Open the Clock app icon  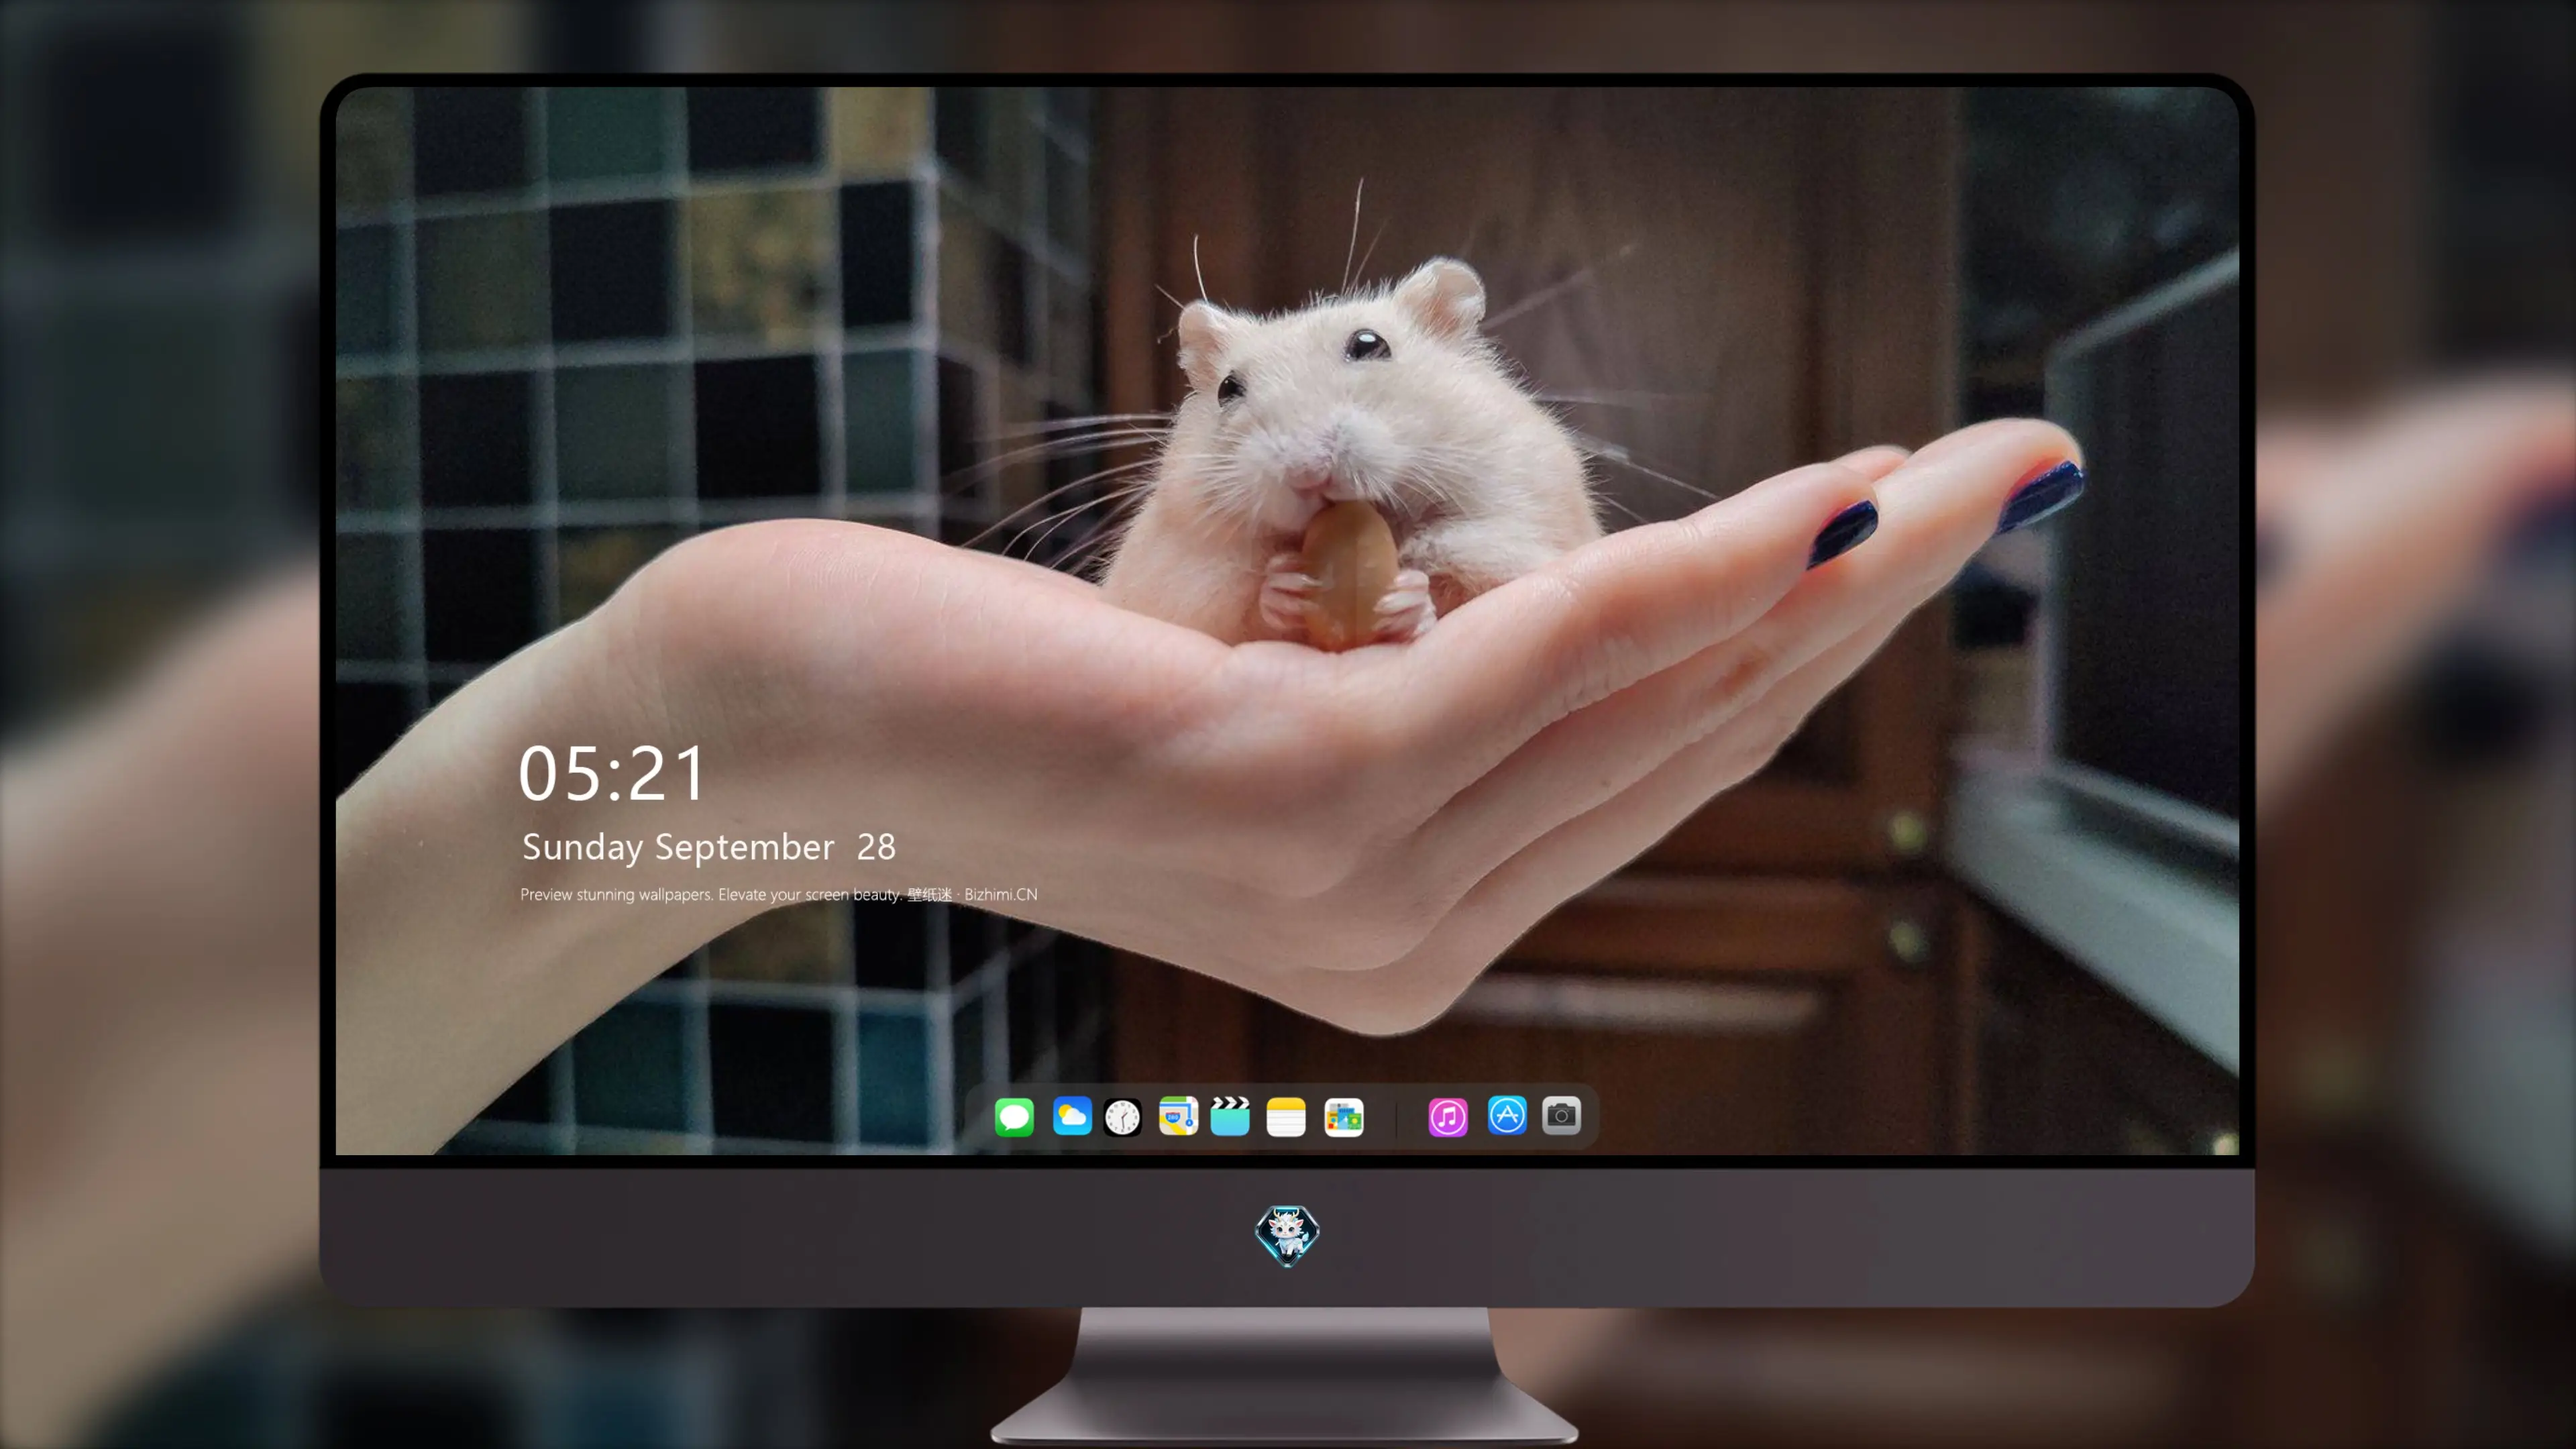[1123, 1117]
